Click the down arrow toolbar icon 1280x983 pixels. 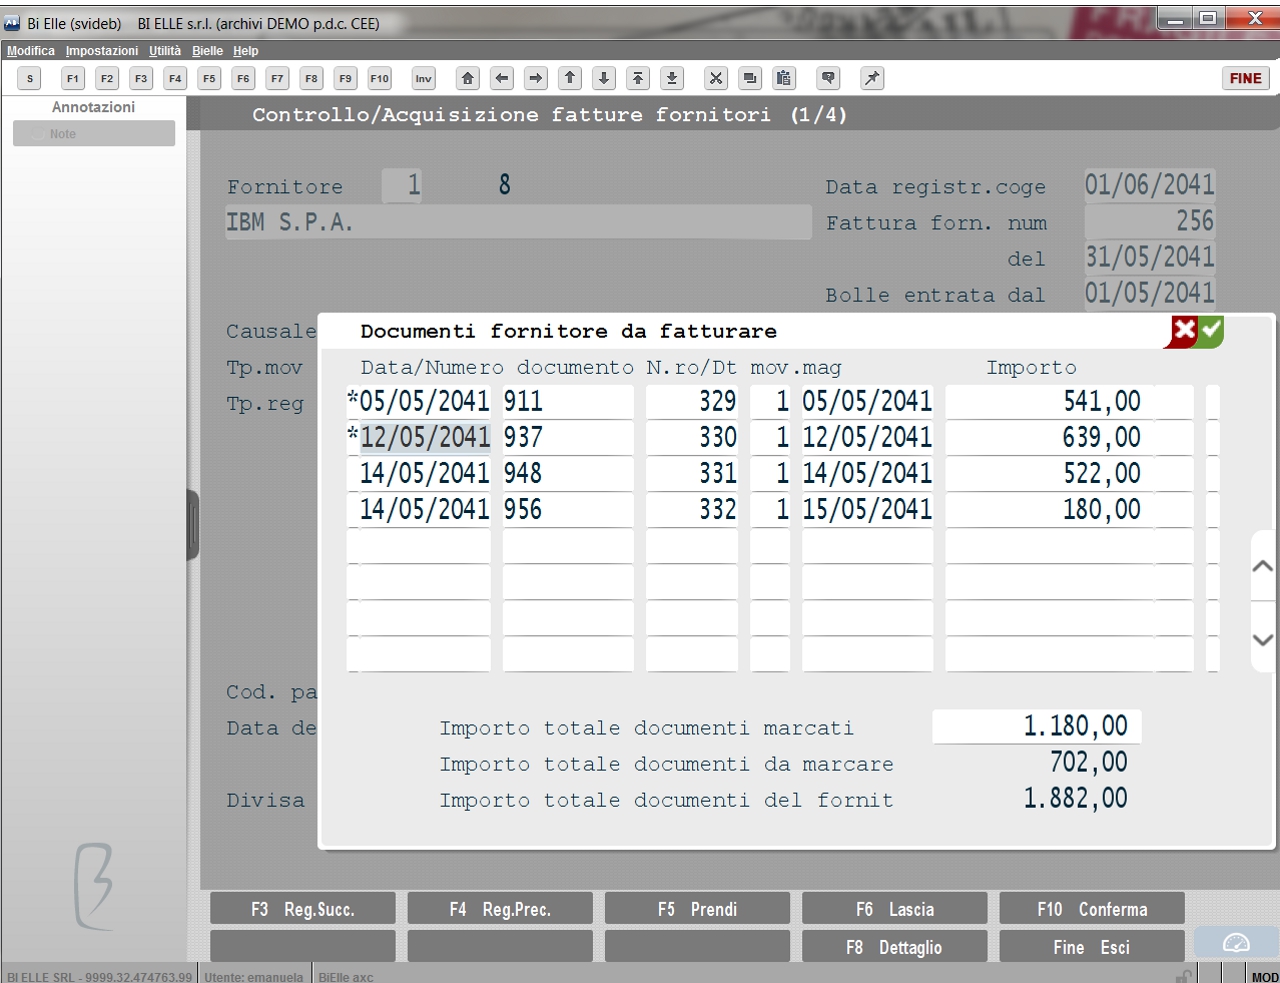coord(604,78)
